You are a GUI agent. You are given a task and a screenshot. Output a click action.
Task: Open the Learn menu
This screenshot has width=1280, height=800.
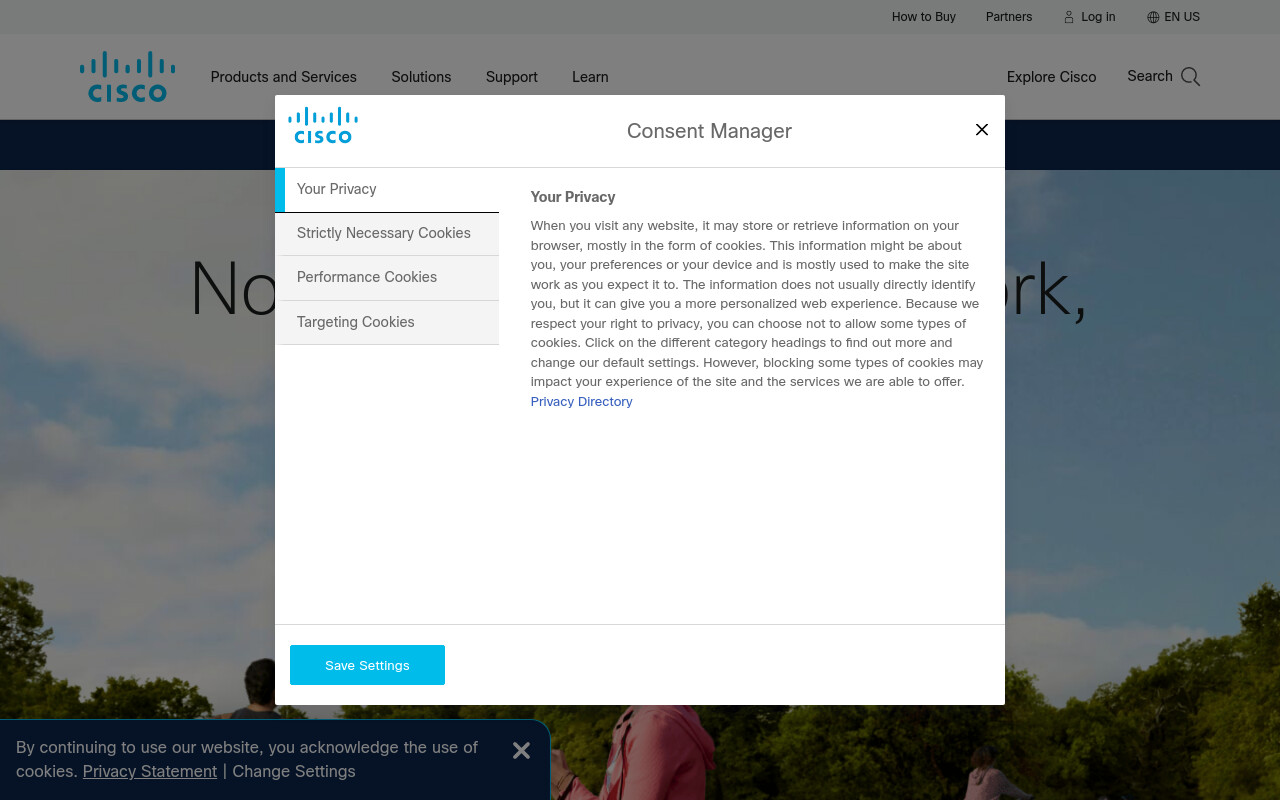tap(590, 77)
